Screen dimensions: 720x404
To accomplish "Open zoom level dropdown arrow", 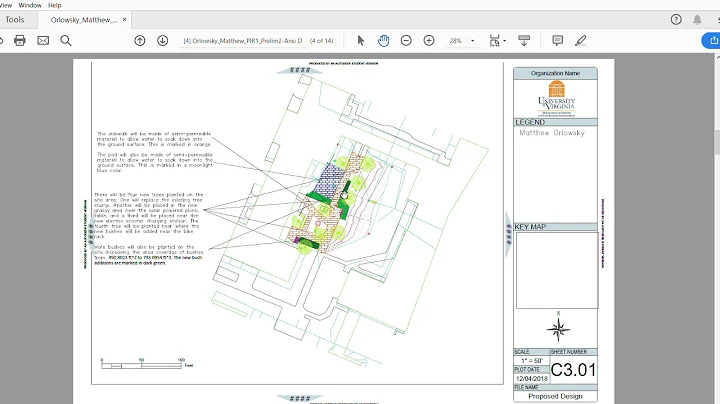I will point(472,41).
